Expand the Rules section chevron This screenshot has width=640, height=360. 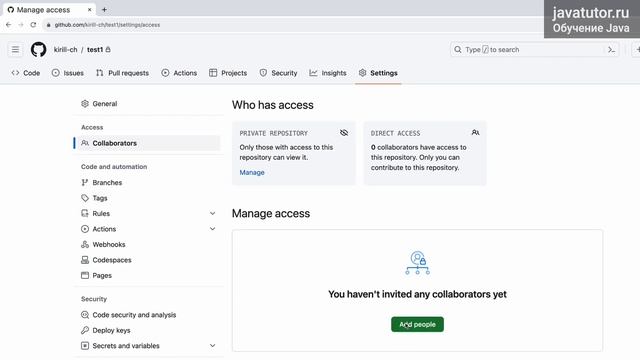pos(212,213)
